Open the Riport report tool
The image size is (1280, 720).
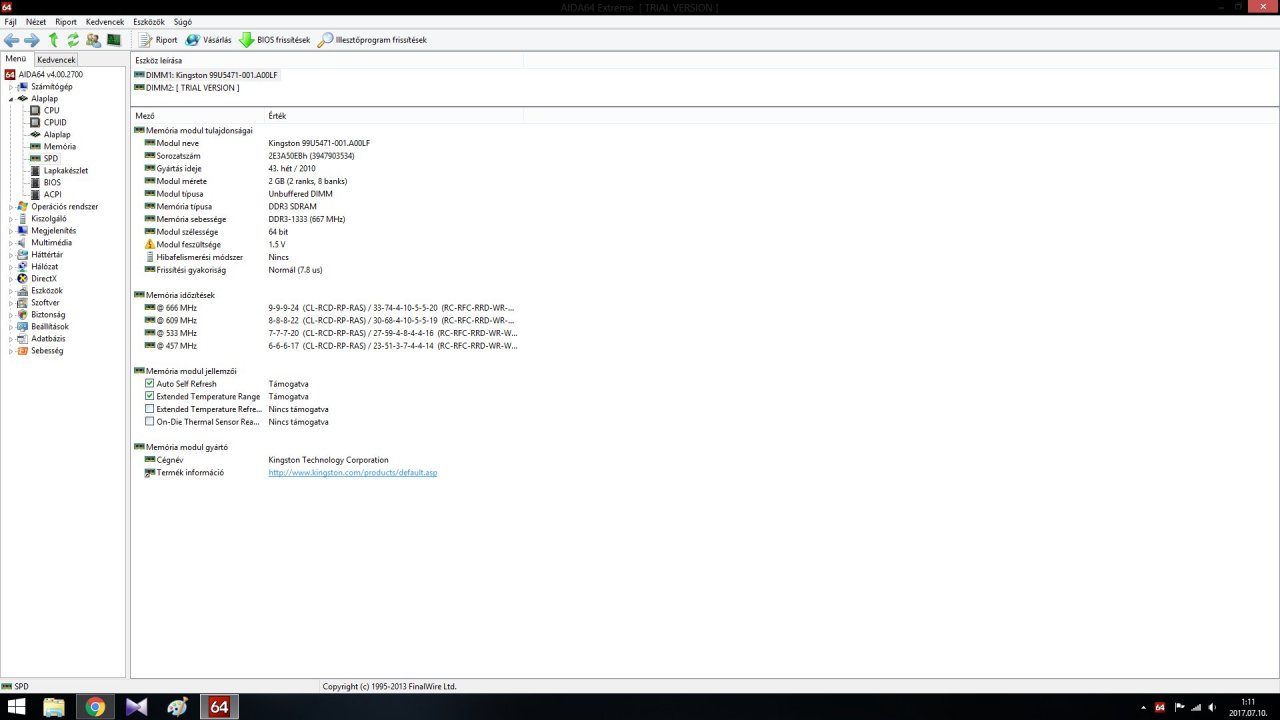[158, 40]
